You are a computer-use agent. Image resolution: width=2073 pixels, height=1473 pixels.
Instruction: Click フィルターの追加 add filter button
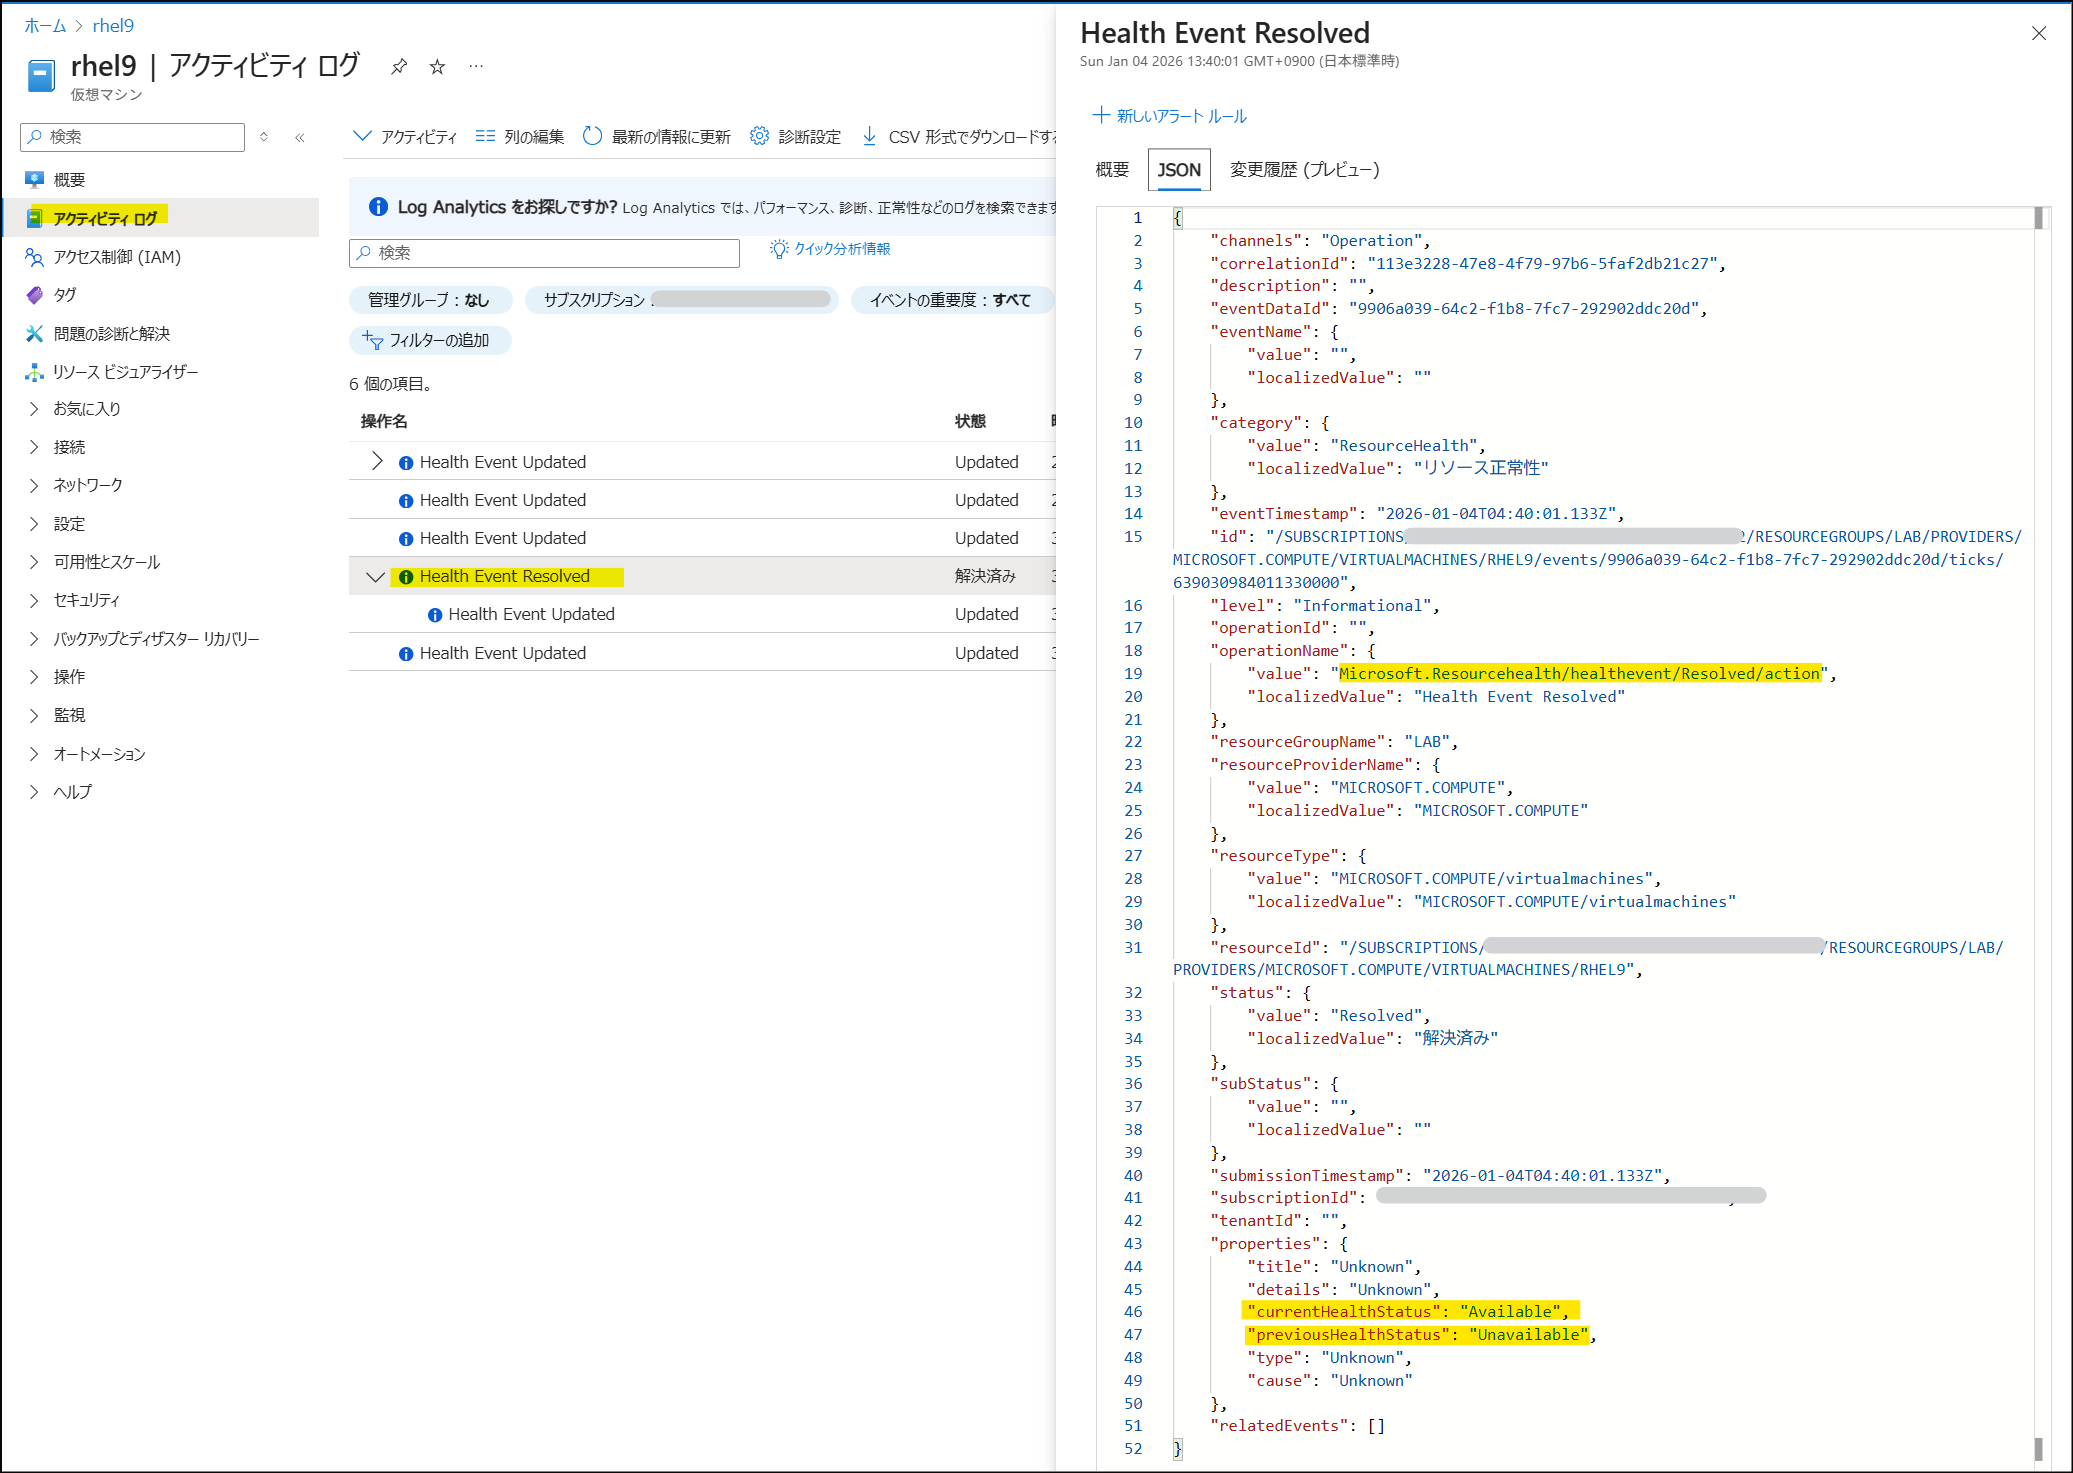coord(430,341)
